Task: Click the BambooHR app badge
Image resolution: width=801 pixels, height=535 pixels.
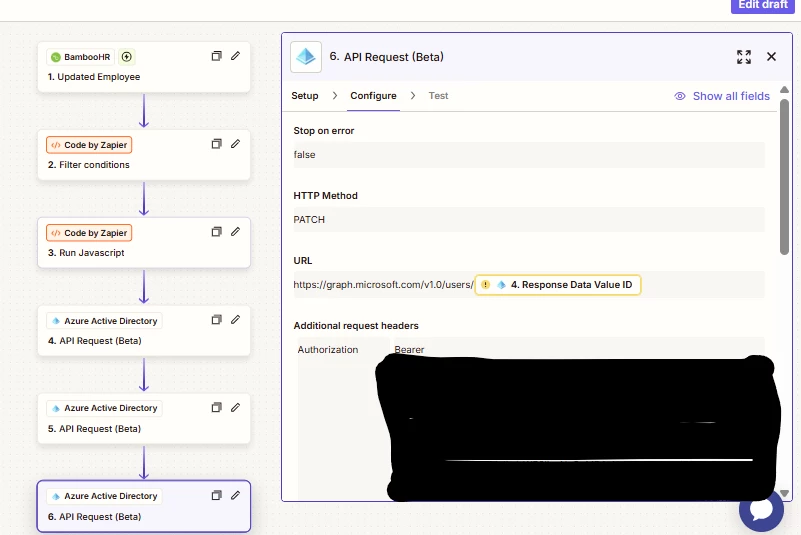Action: click(81, 57)
